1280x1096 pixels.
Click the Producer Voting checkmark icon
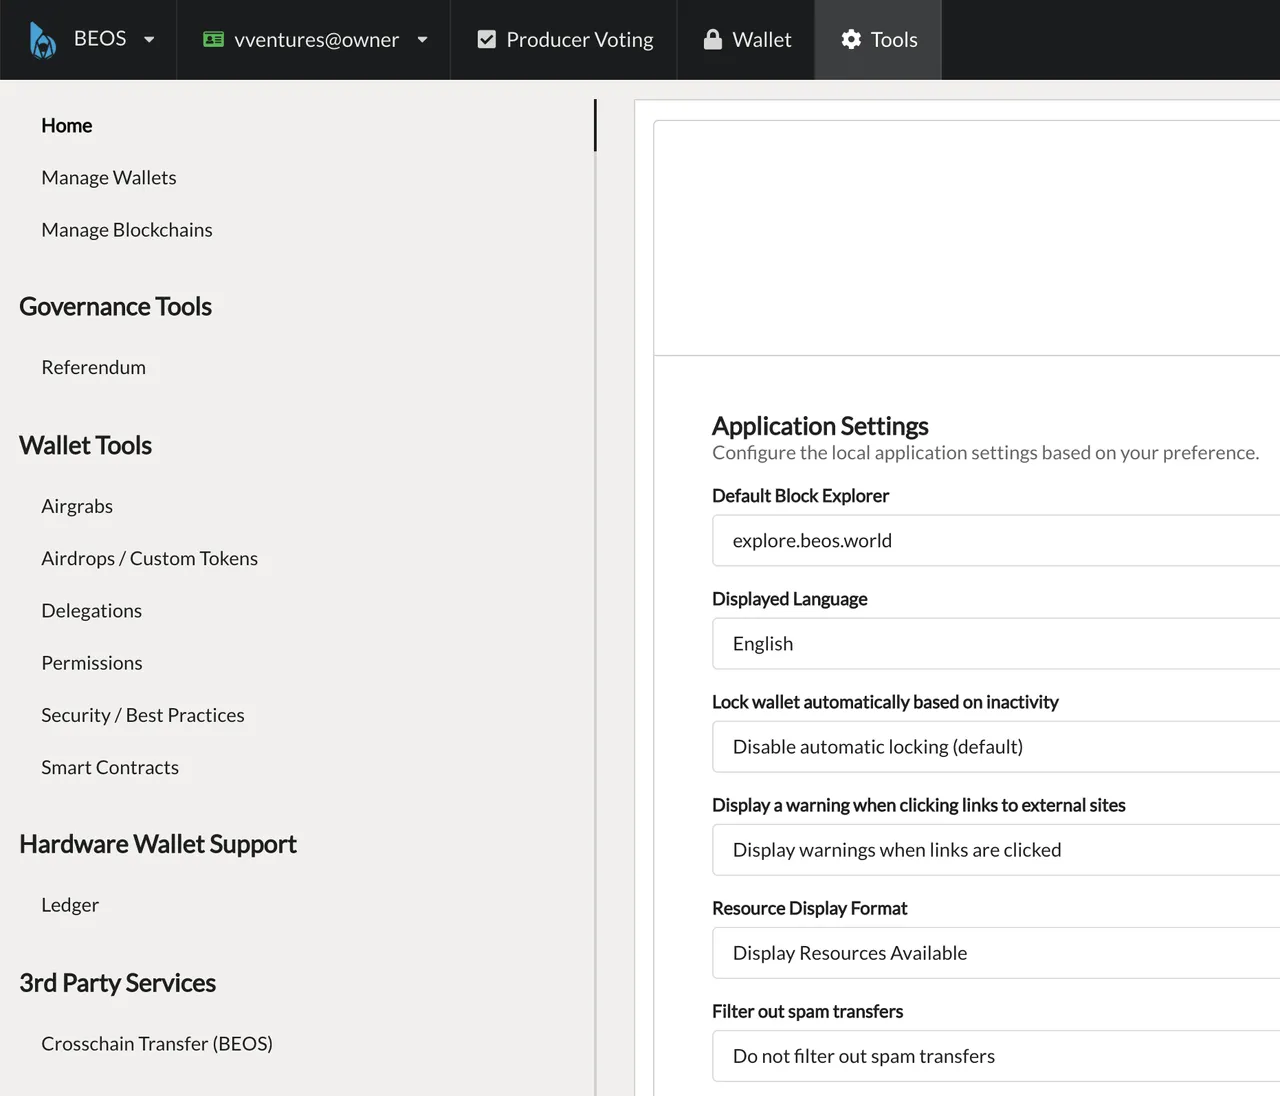487,39
